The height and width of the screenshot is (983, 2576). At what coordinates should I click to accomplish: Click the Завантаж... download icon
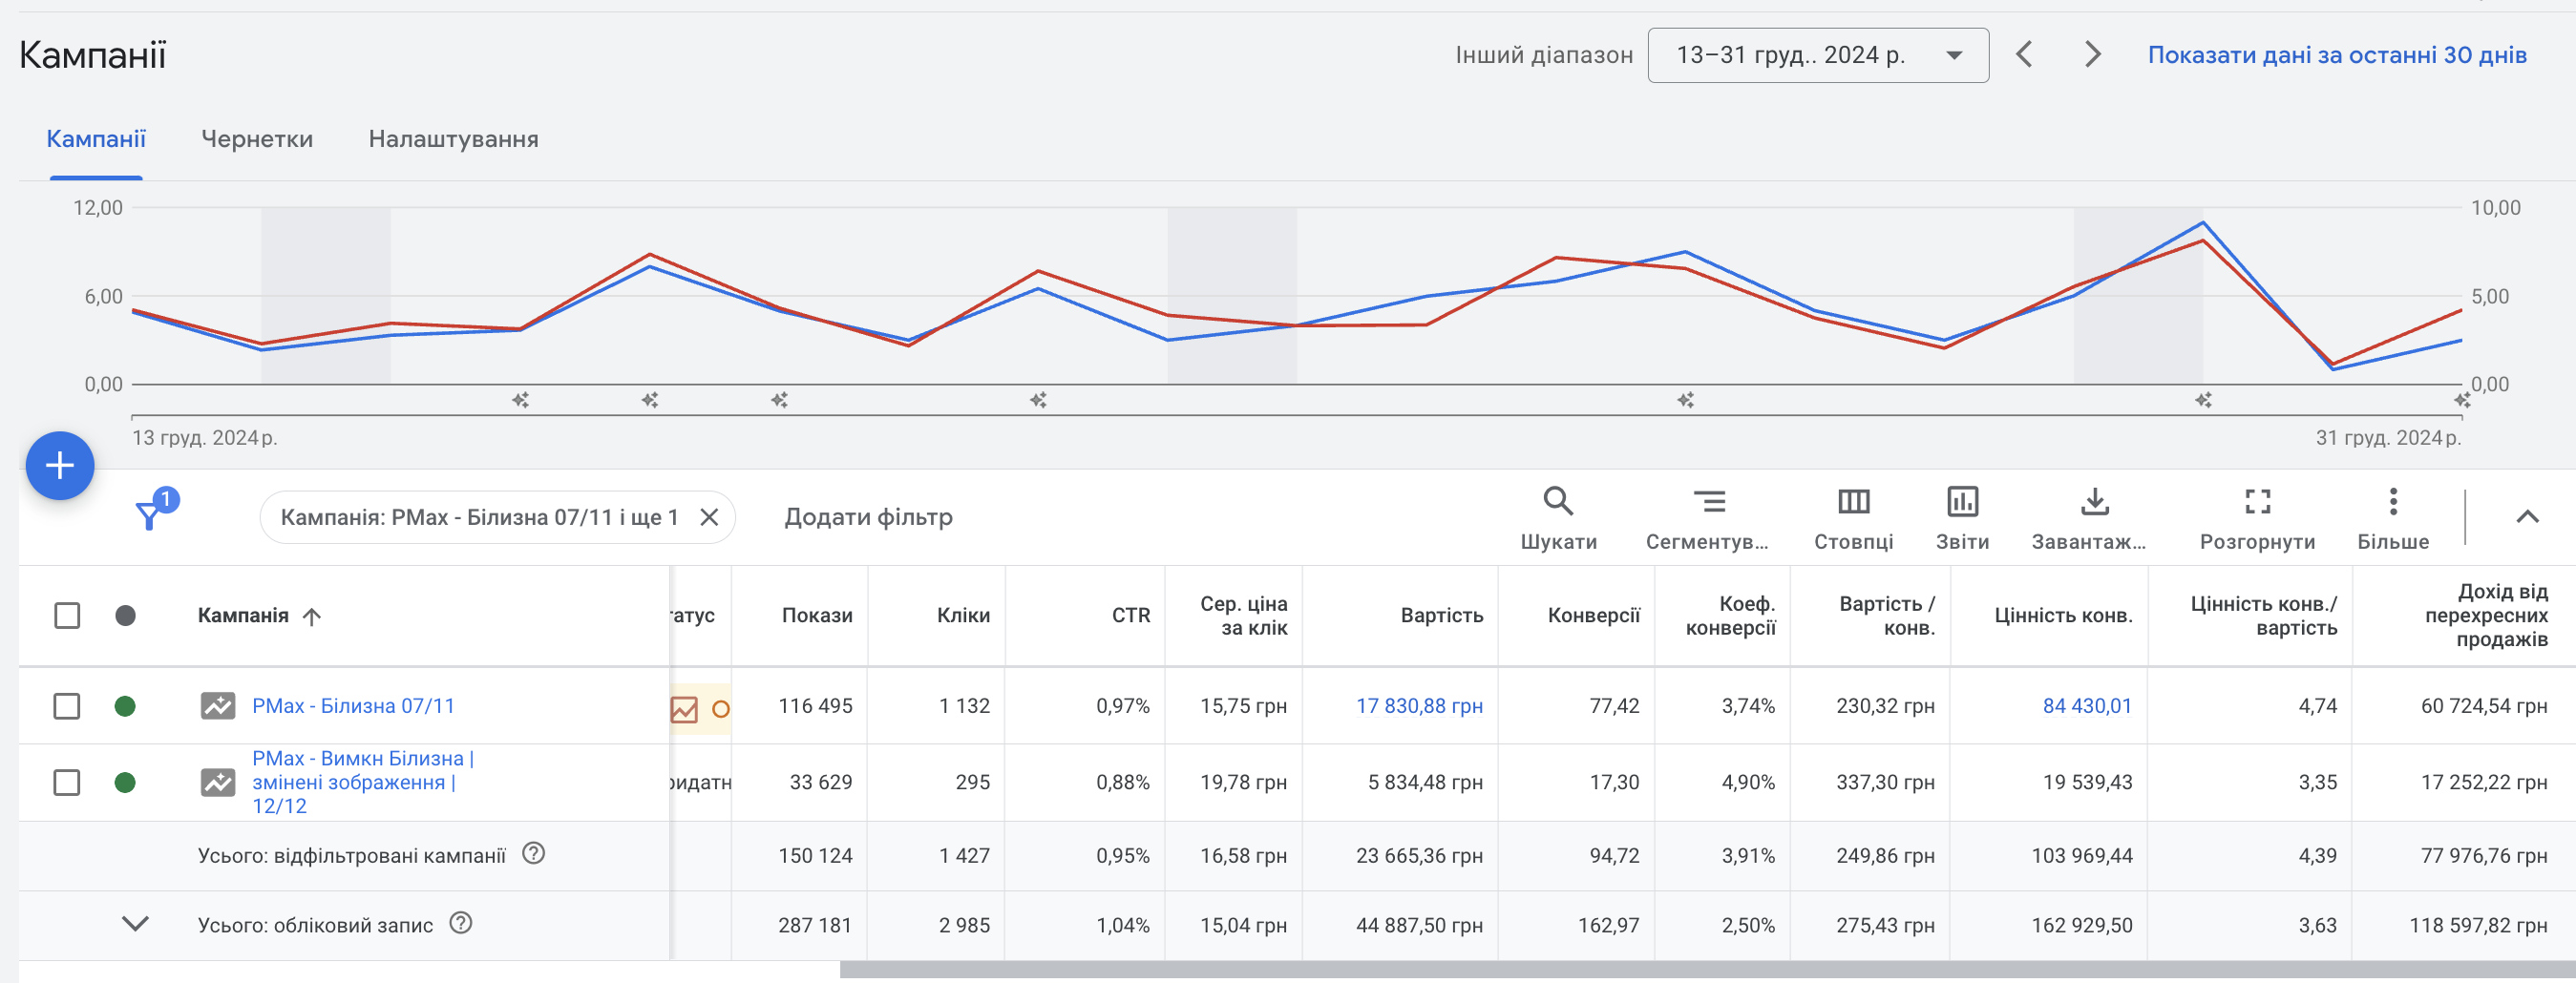(2094, 501)
